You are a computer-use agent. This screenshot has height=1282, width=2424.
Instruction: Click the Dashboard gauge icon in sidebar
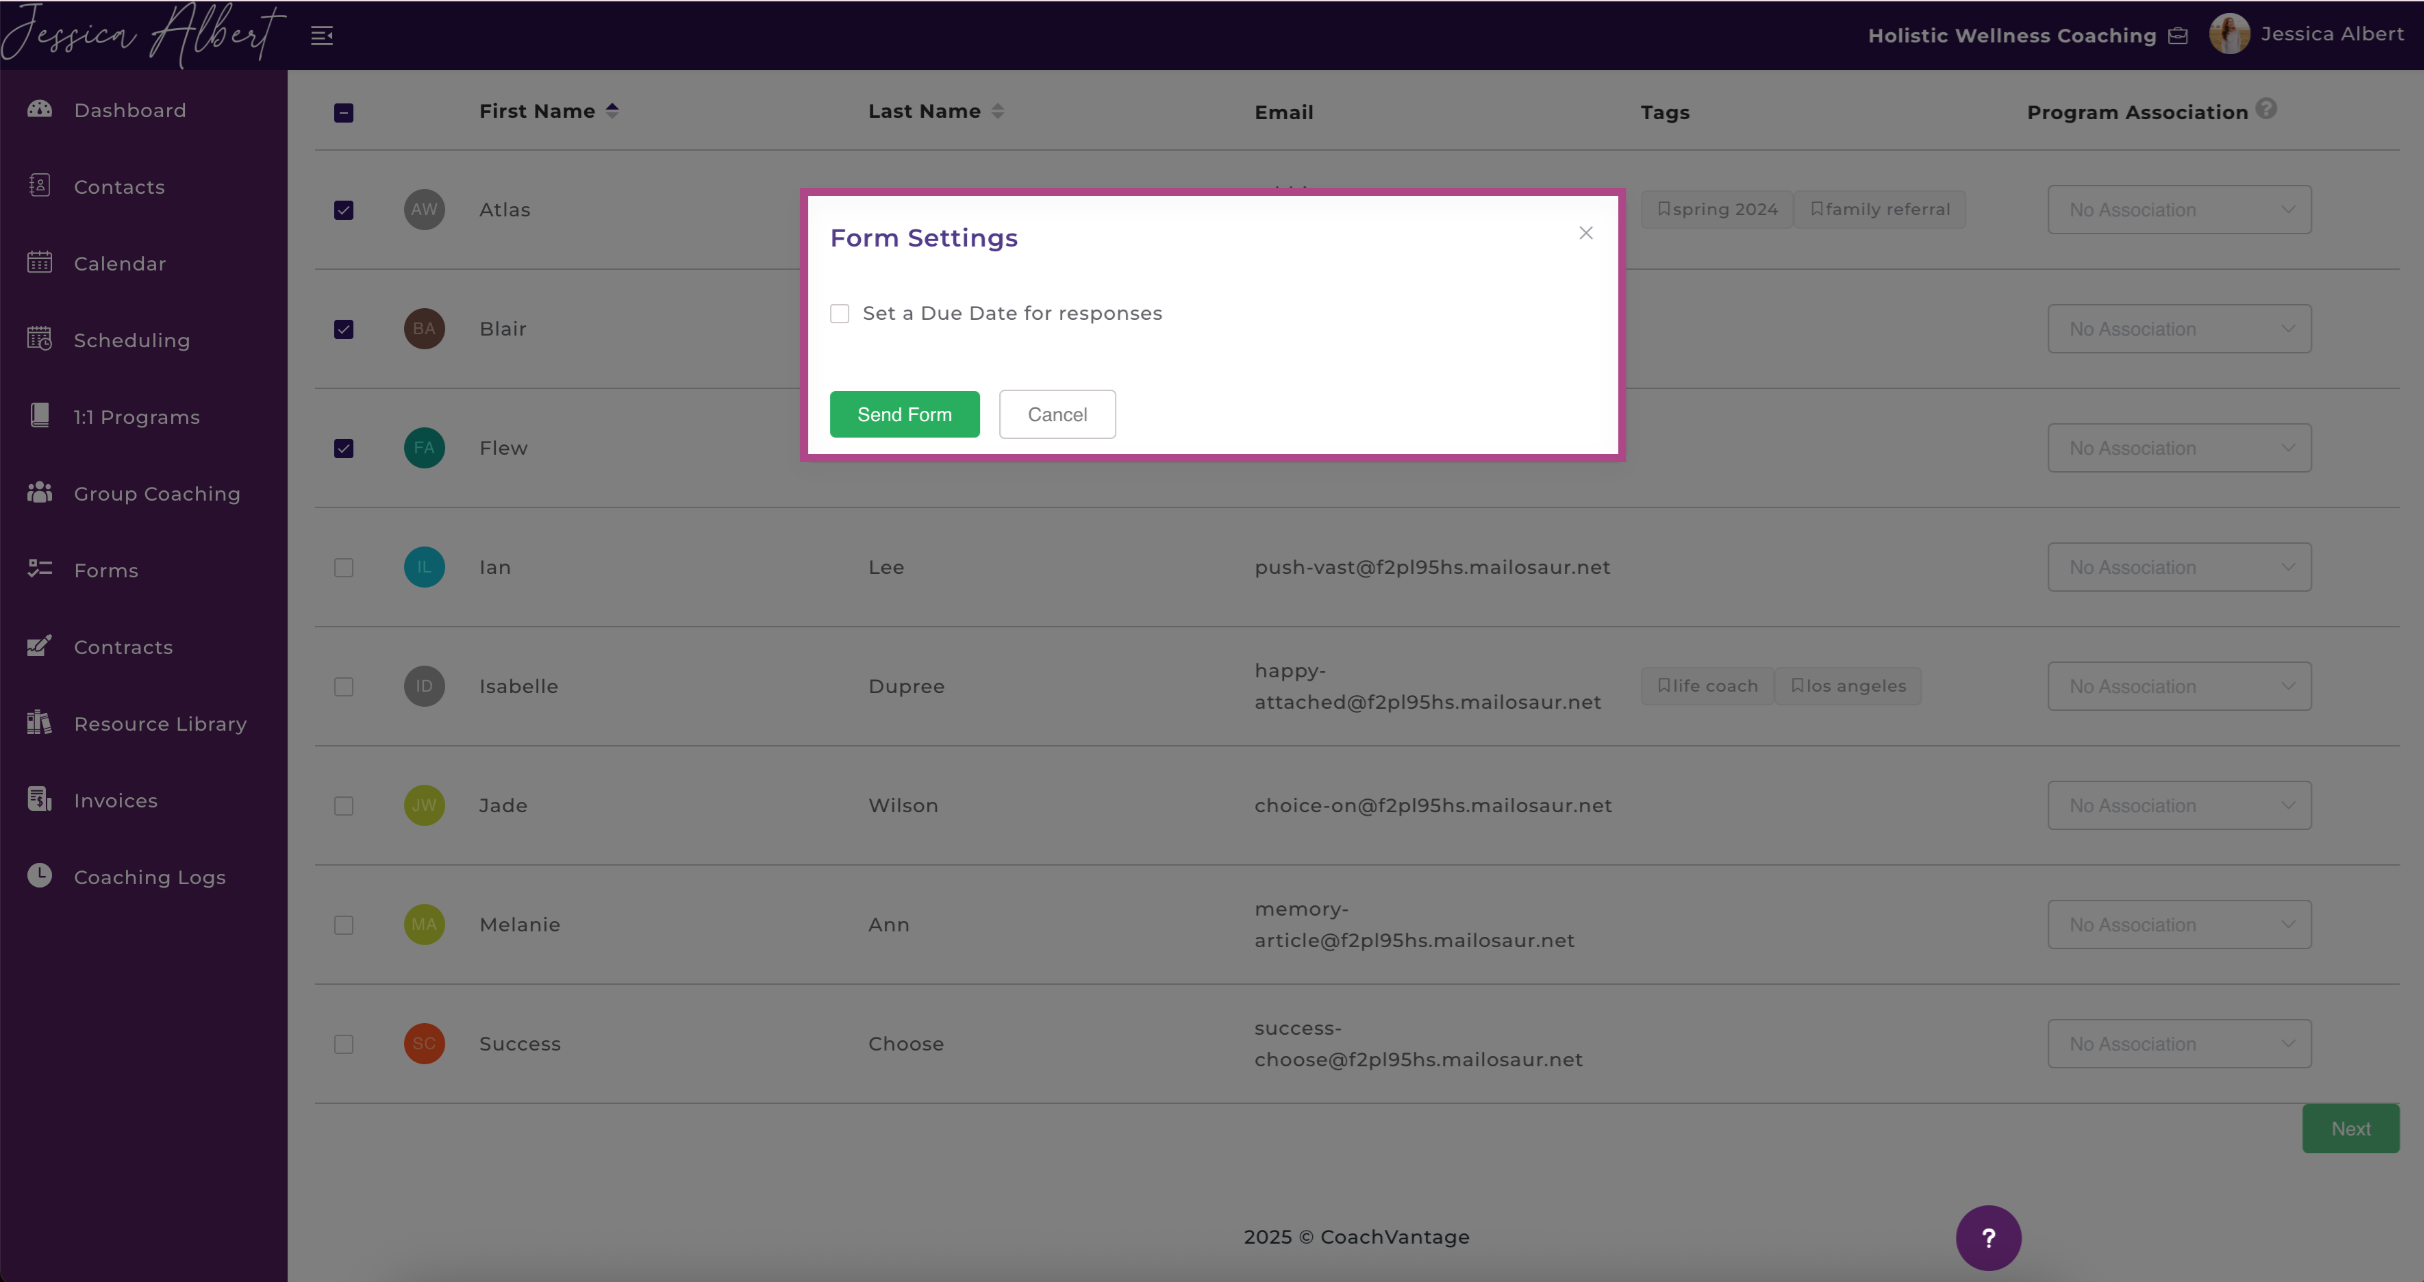point(40,109)
